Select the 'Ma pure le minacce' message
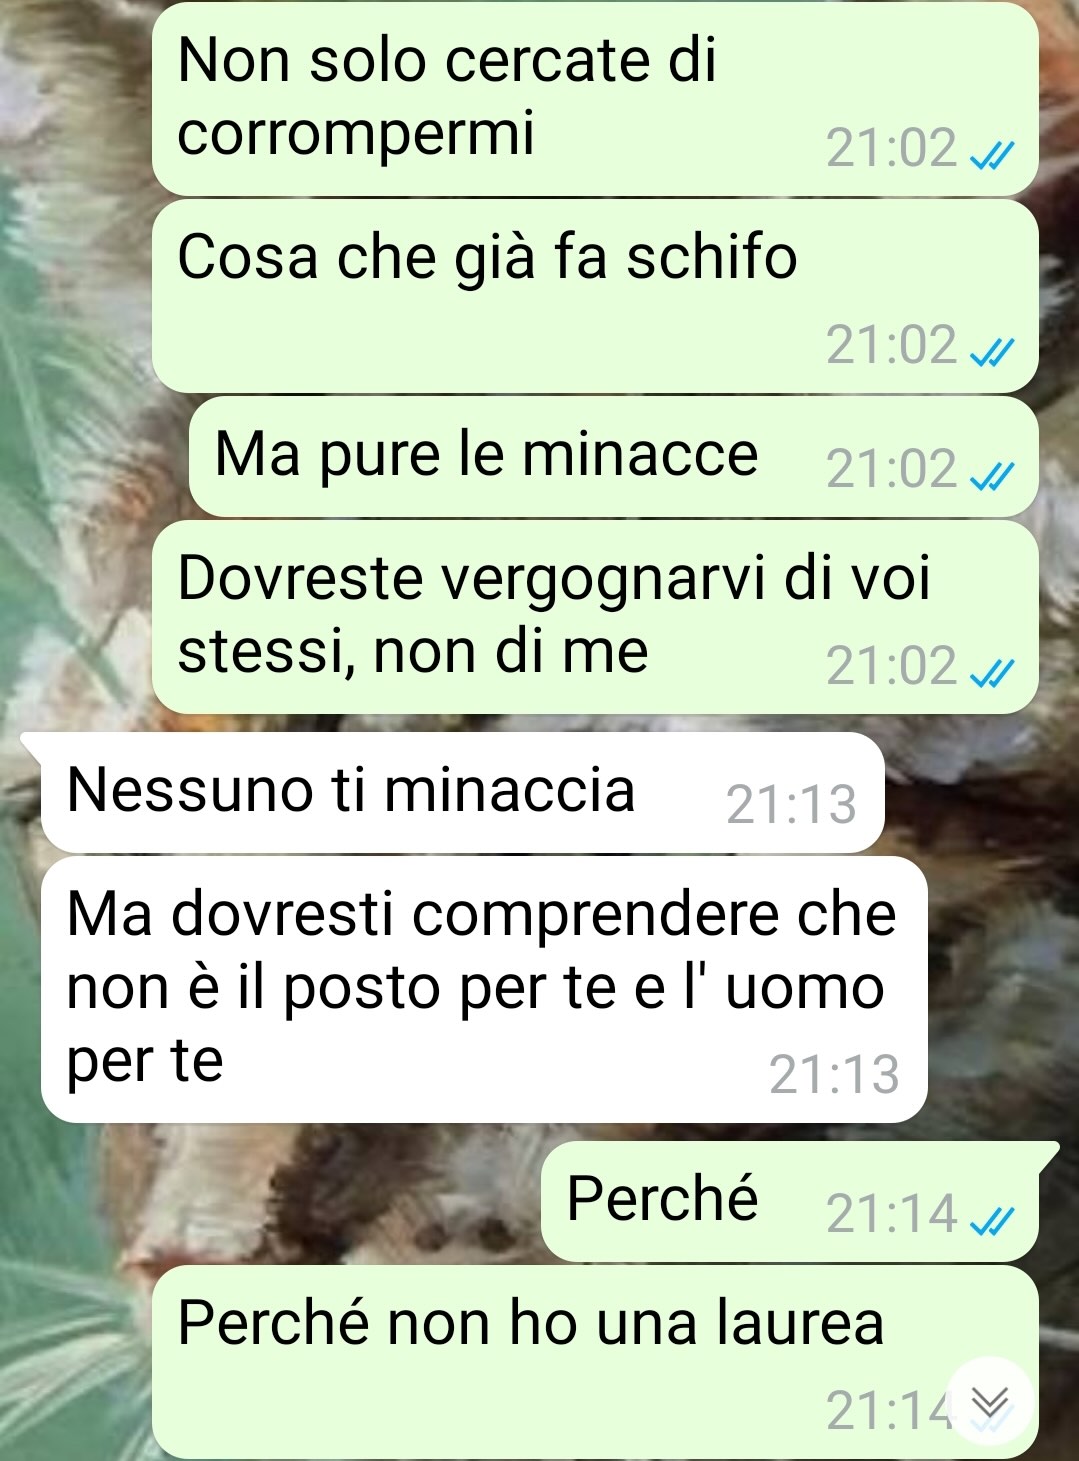This screenshot has height=1461, width=1079. coord(613,457)
